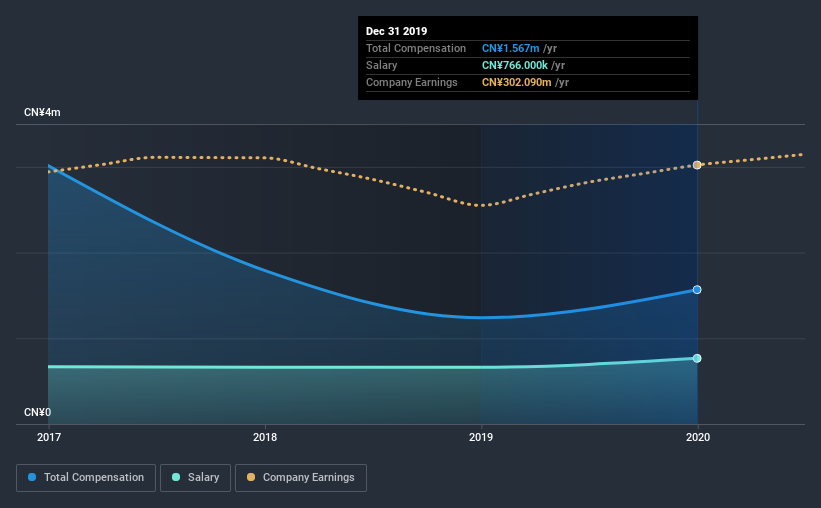Click the blue dot in Total Compensation legend
Image resolution: width=821 pixels, height=508 pixels.
[32, 477]
